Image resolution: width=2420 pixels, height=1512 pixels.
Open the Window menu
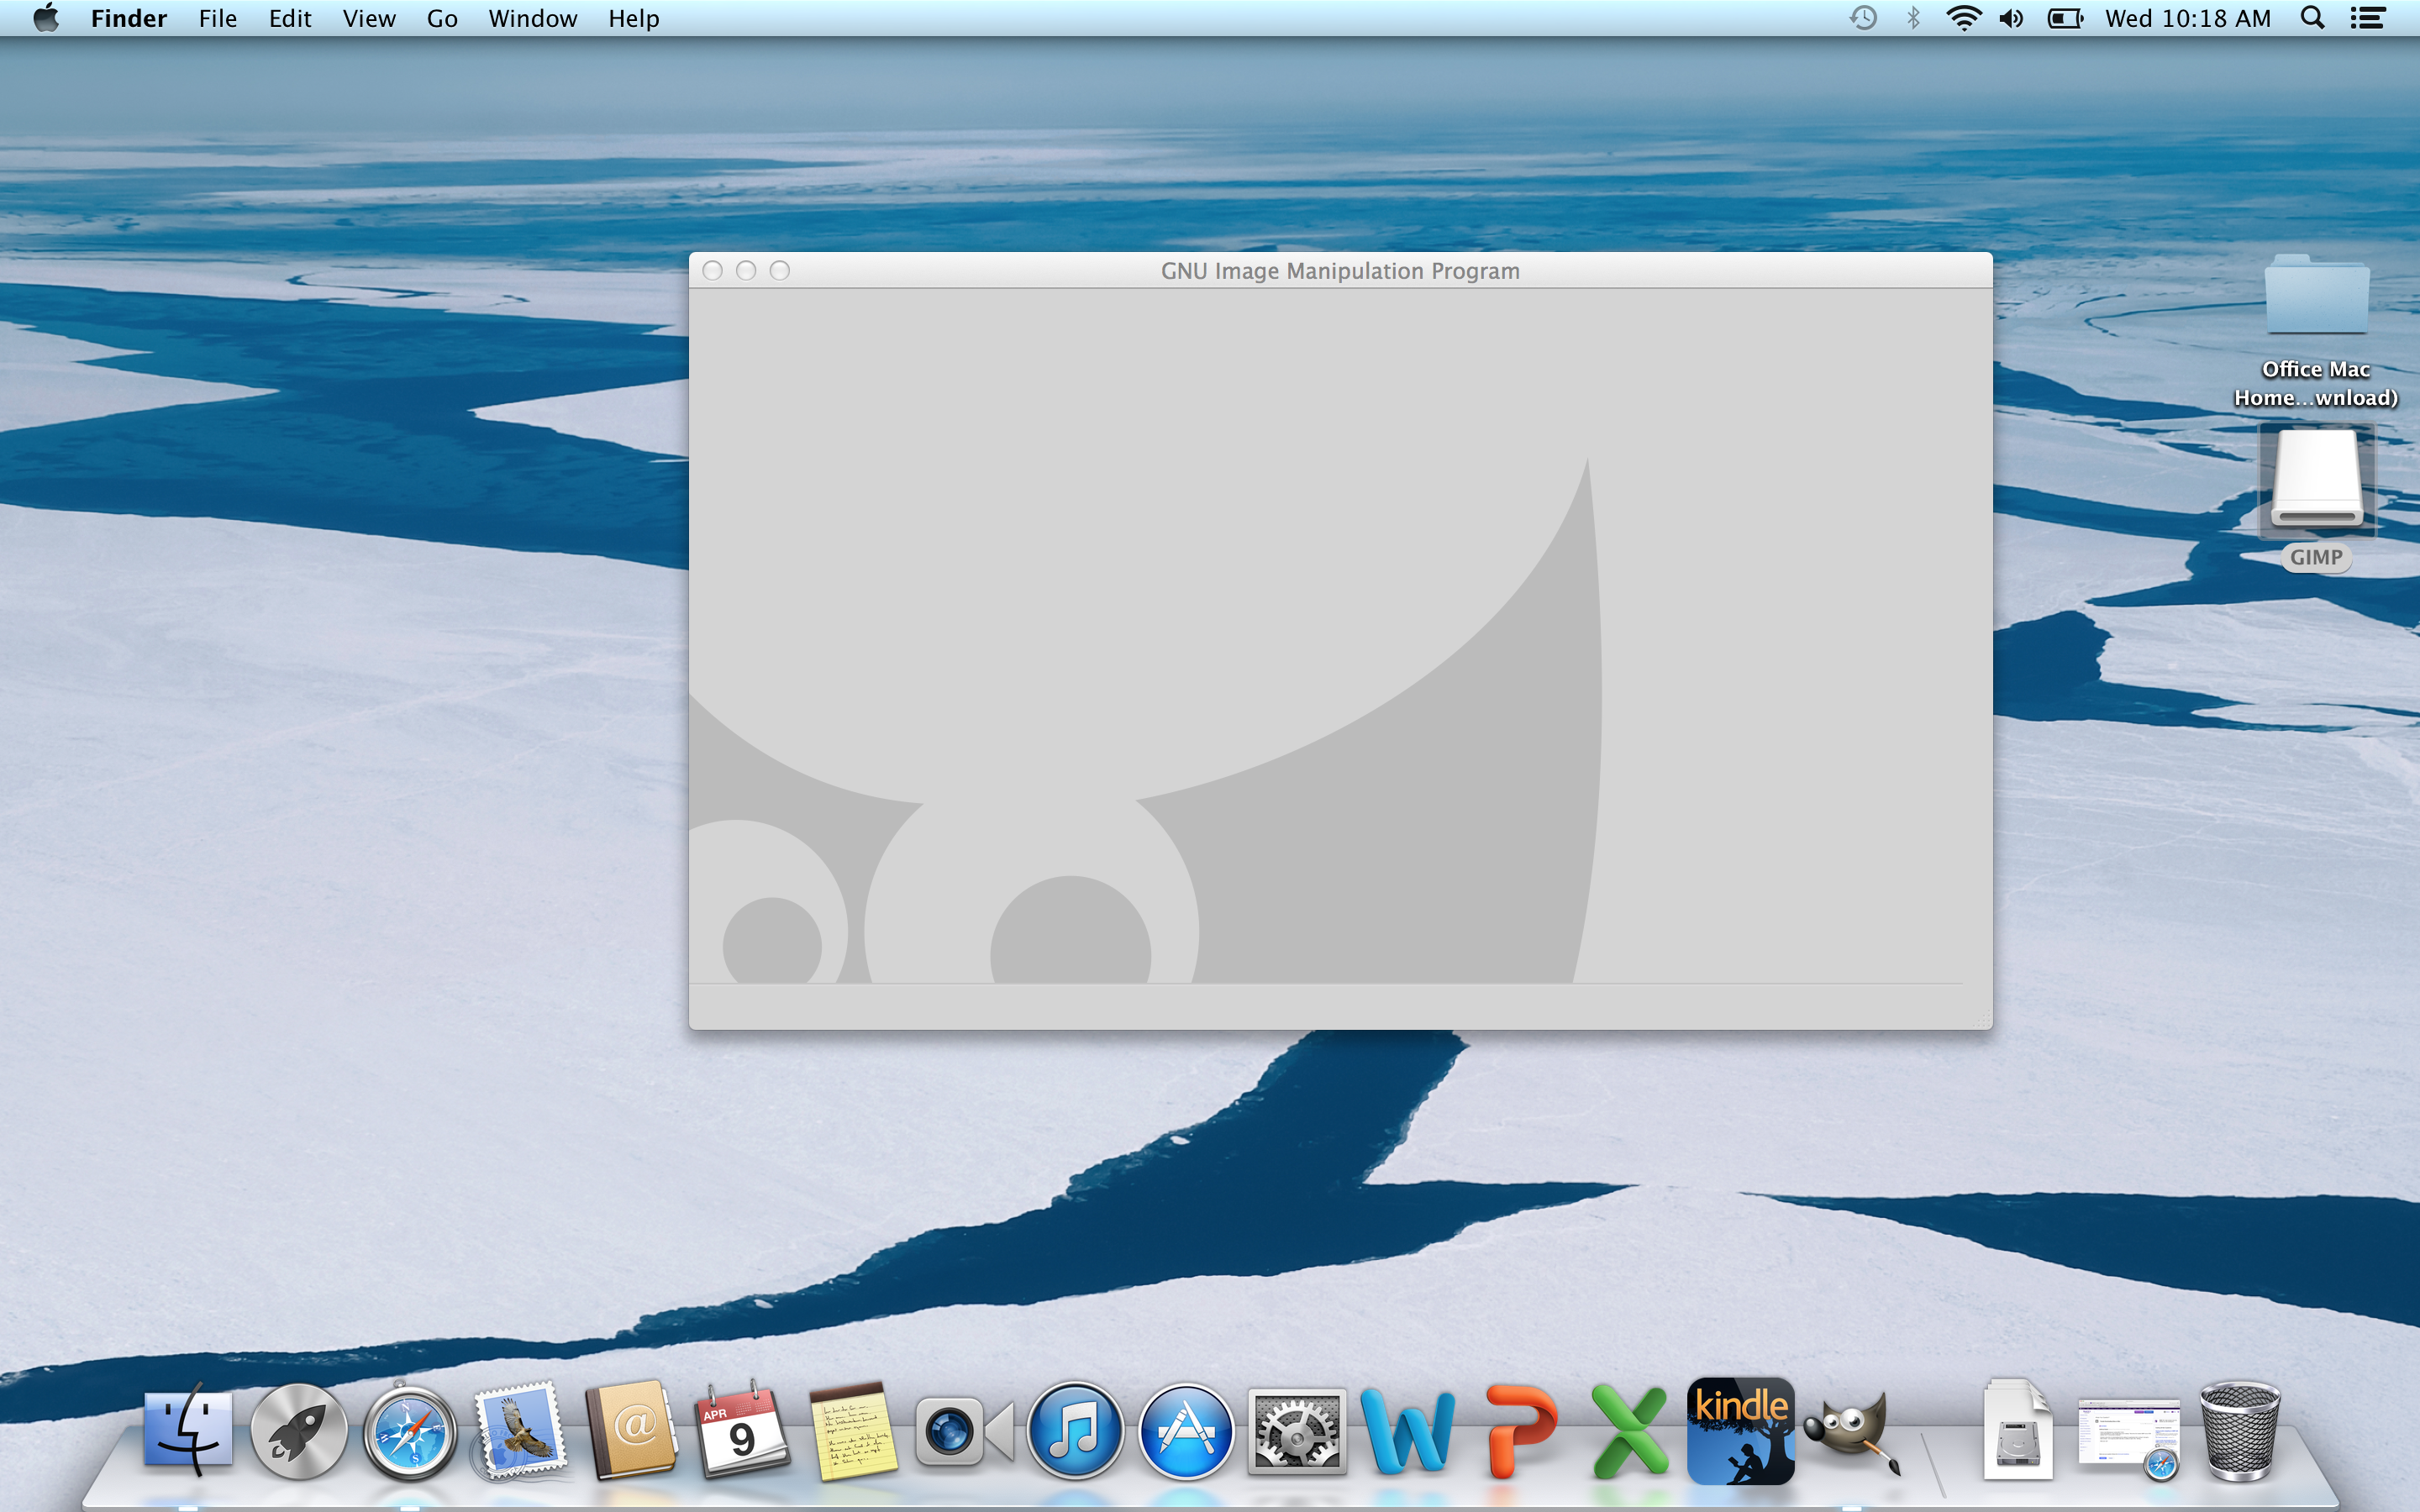coord(533,18)
